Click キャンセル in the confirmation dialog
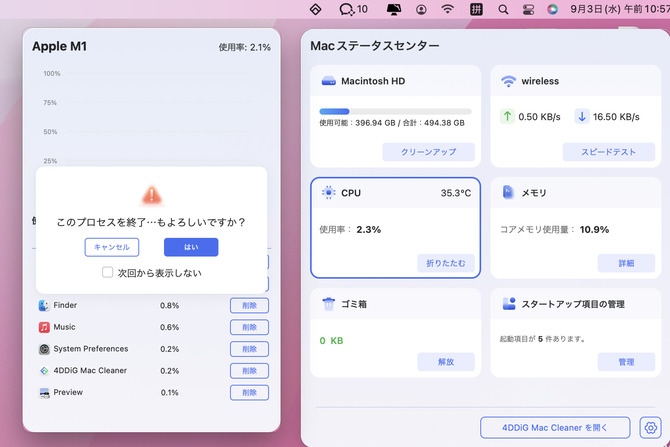Image resolution: width=670 pixels, height=447 pixels. (x=112, y=247)
